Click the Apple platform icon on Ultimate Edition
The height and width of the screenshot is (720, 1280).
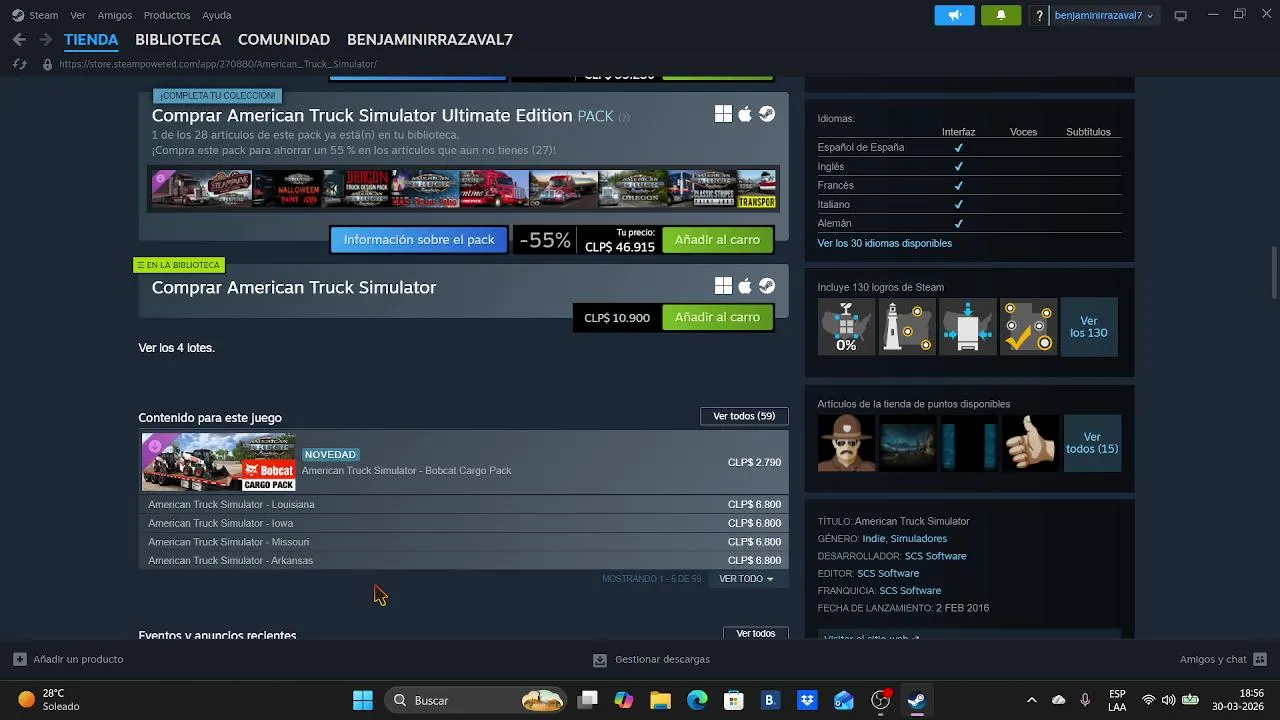pos(745,114)
